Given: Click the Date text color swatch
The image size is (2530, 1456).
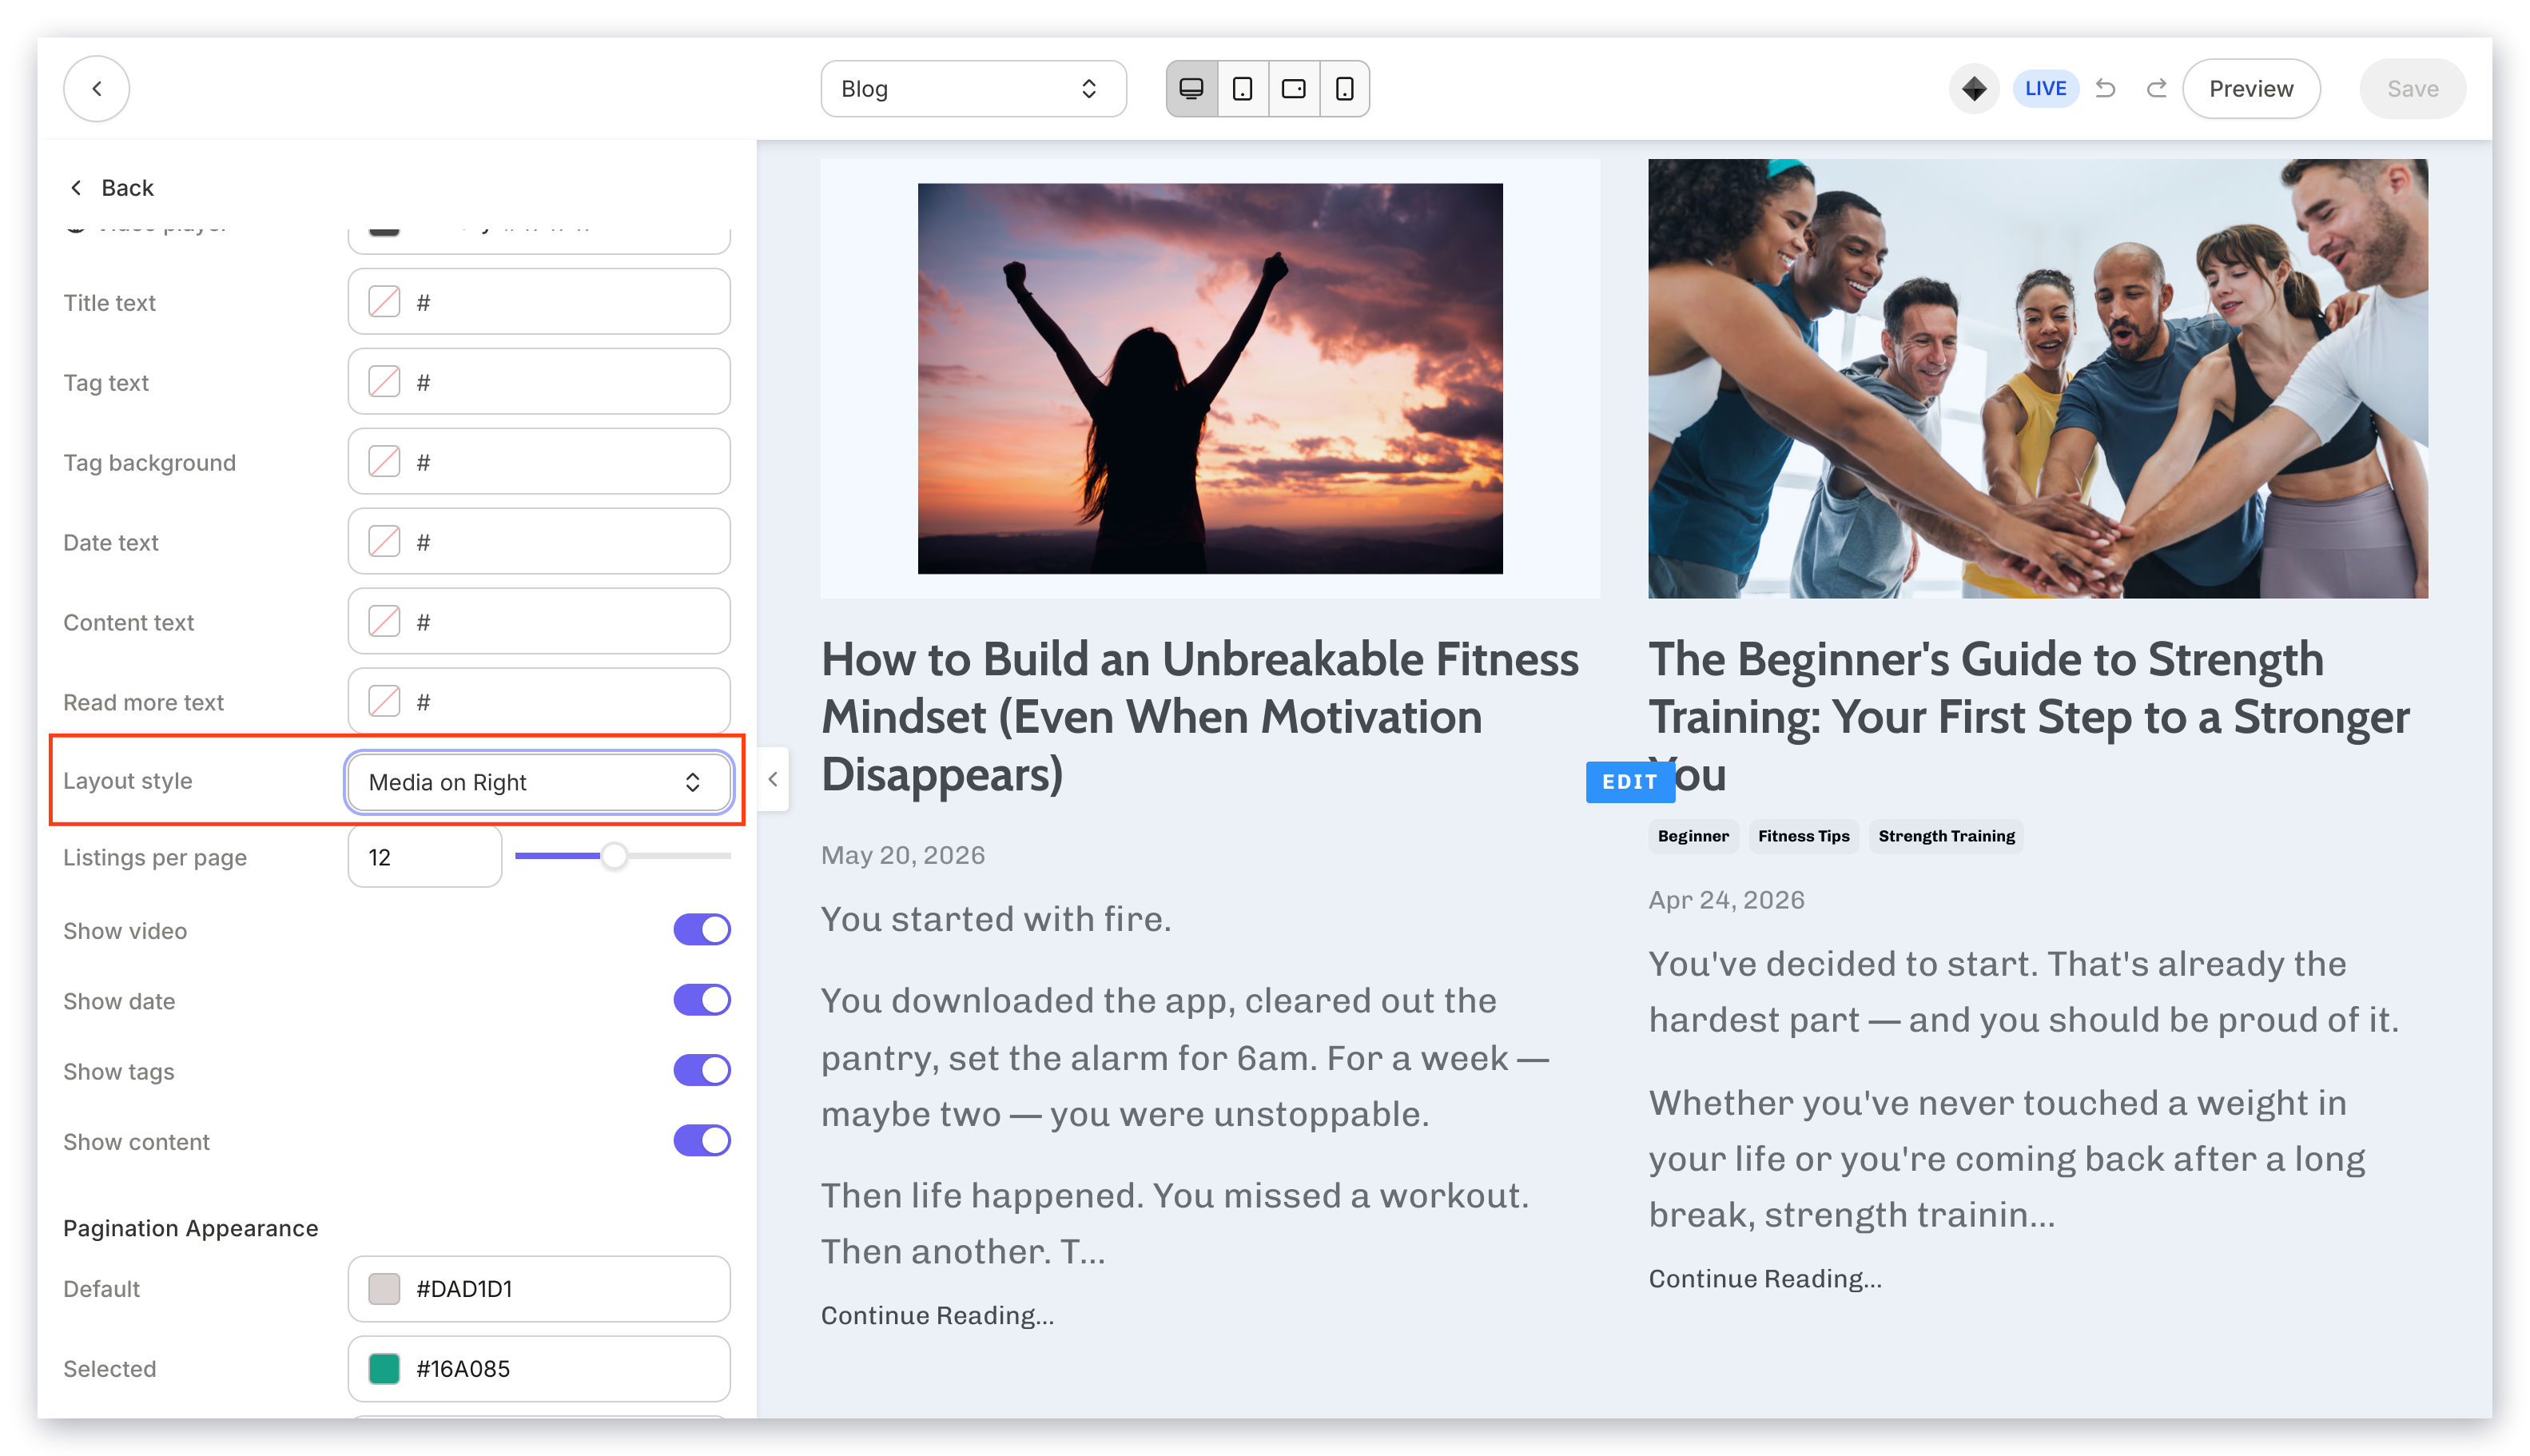Looking at the screenshot, I should [384, 542].
